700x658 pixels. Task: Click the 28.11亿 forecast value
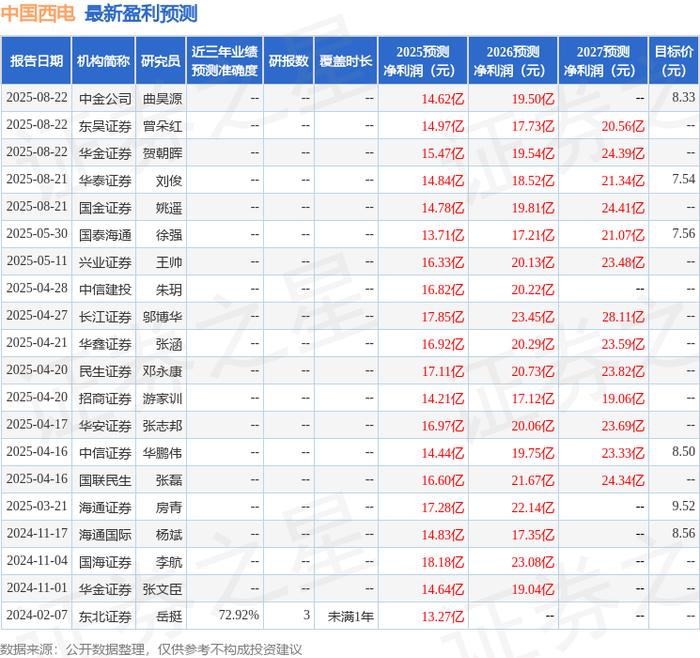point(623,317)
